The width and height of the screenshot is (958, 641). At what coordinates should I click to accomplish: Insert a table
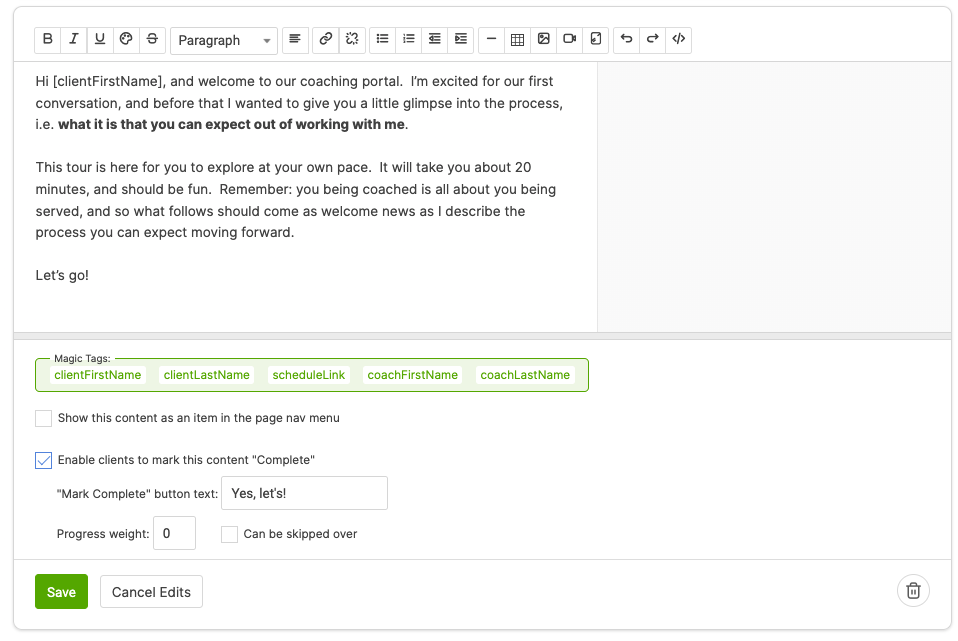[x=517, y=39]
